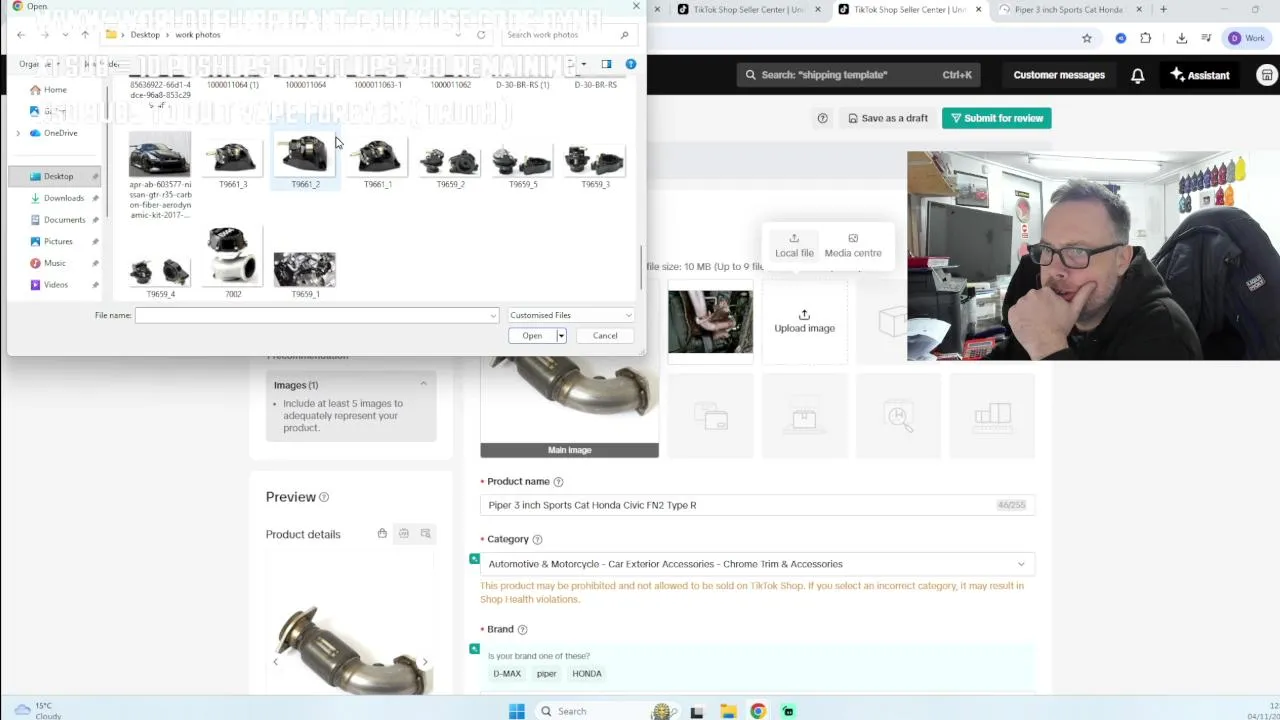Open Videos in the navigation pane
This screenshot has width=1280, height=720.
[55, 285]
